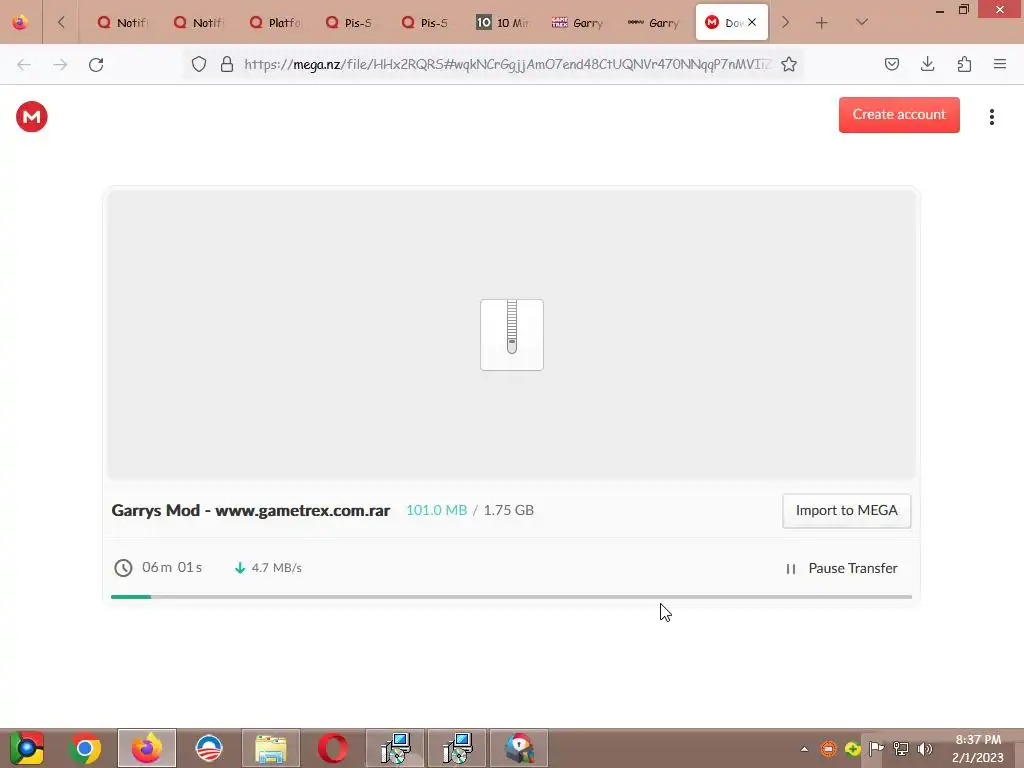1024x768 pixels.
Task: Open the three-dot more options menu
Action: point(991,117)
